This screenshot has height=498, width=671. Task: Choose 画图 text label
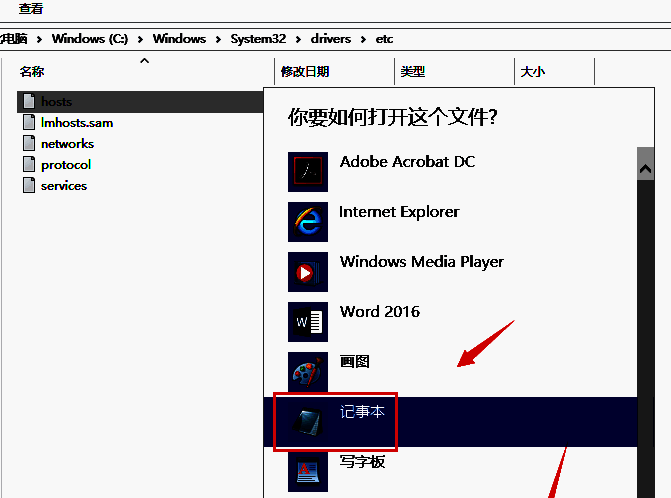click(x=355, y=362)
